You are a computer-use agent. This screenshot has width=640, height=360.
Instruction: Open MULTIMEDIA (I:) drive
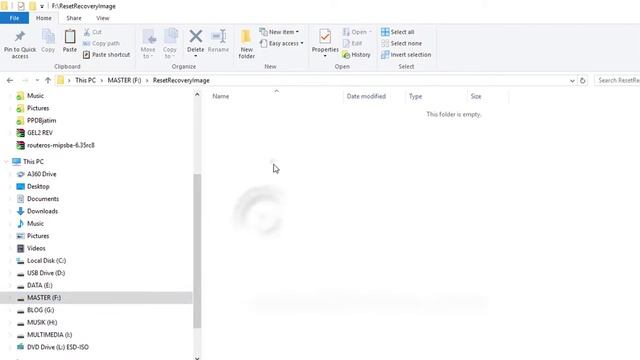(49, 335)
